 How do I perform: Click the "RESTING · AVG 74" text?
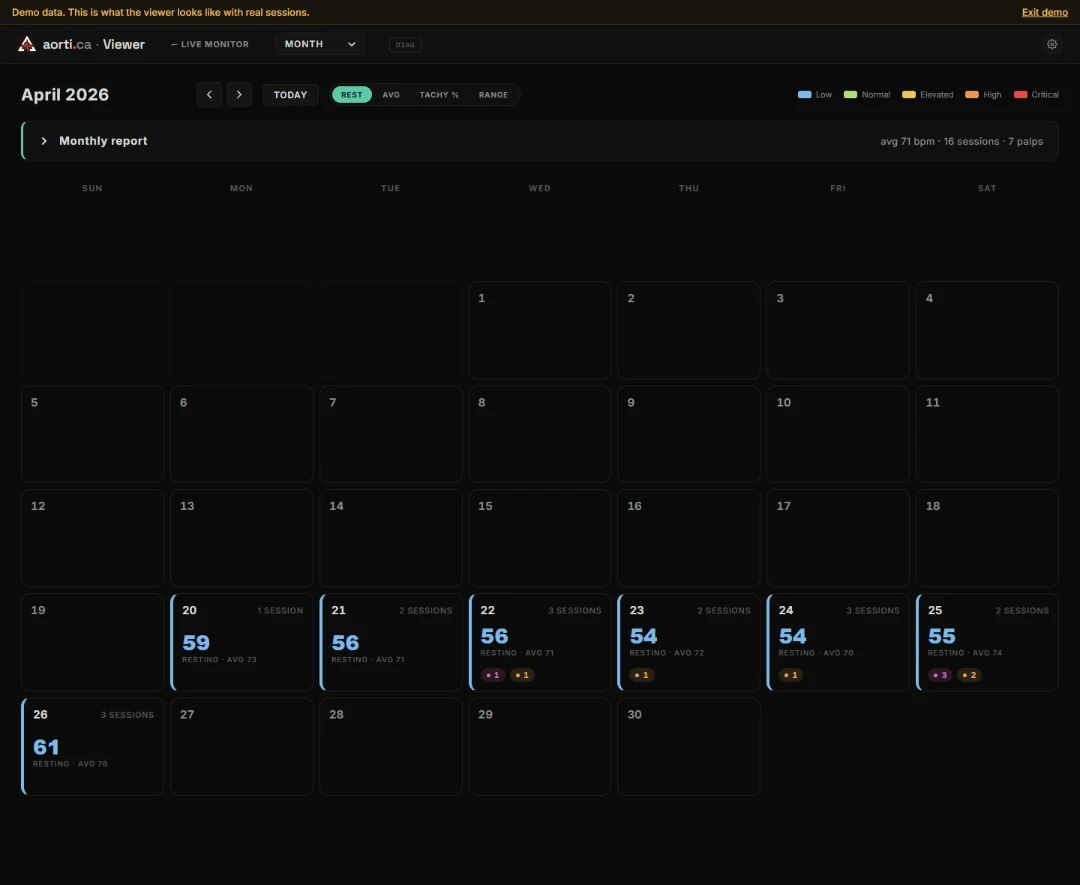pos(965,653)
